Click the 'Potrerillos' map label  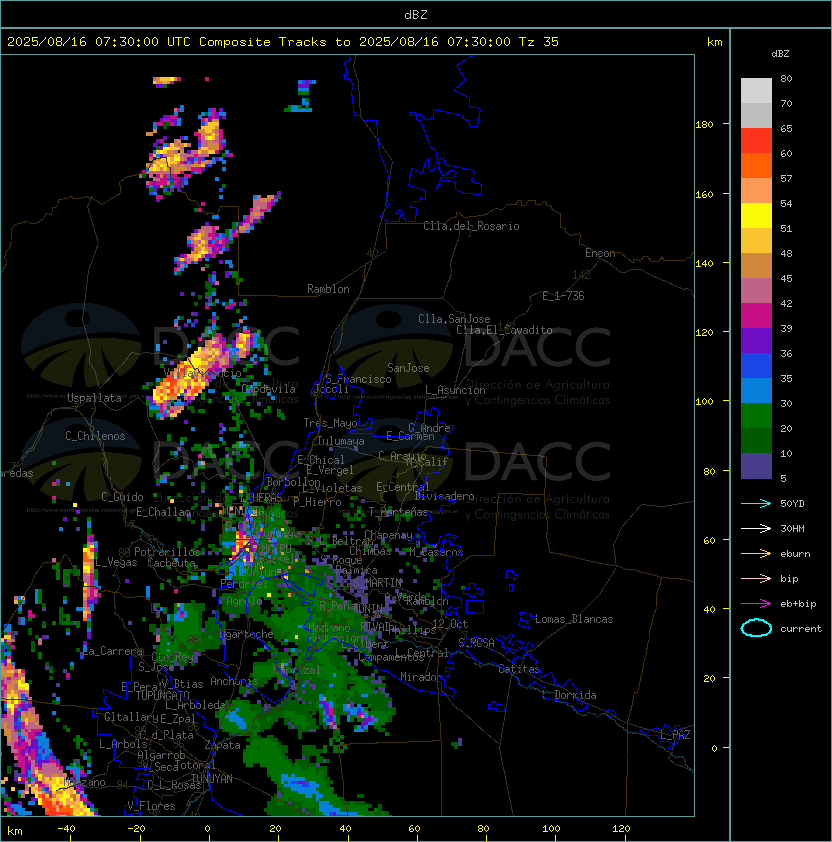point(167,552)
